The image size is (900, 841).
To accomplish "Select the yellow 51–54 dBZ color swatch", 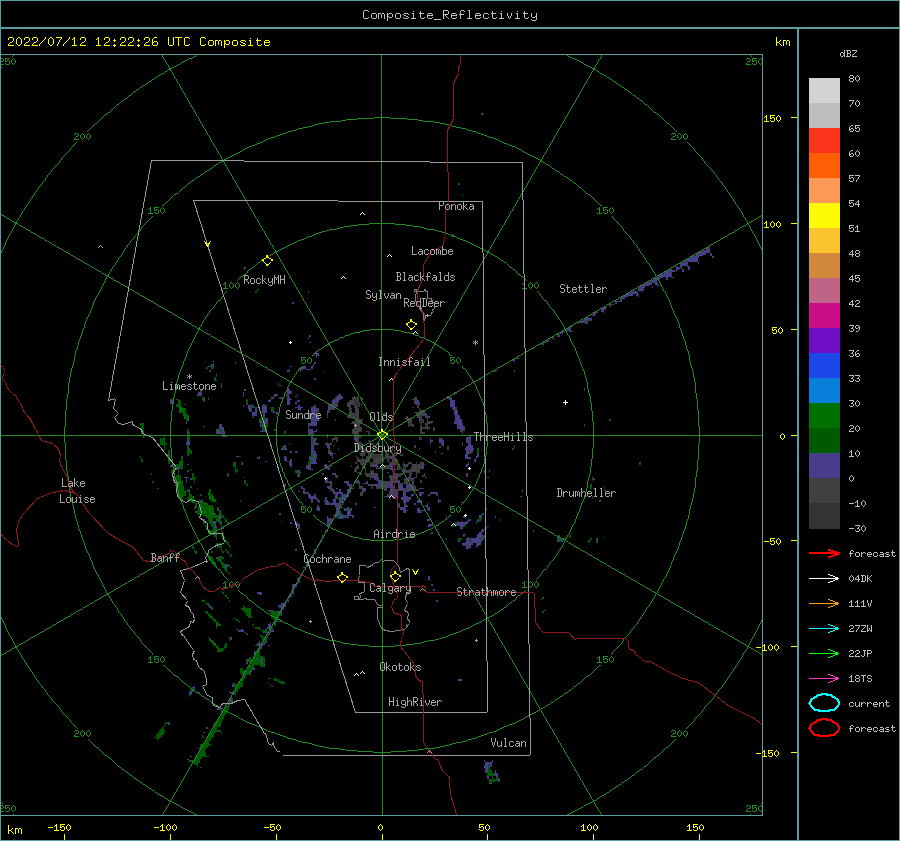I will (x=824, y=216).
